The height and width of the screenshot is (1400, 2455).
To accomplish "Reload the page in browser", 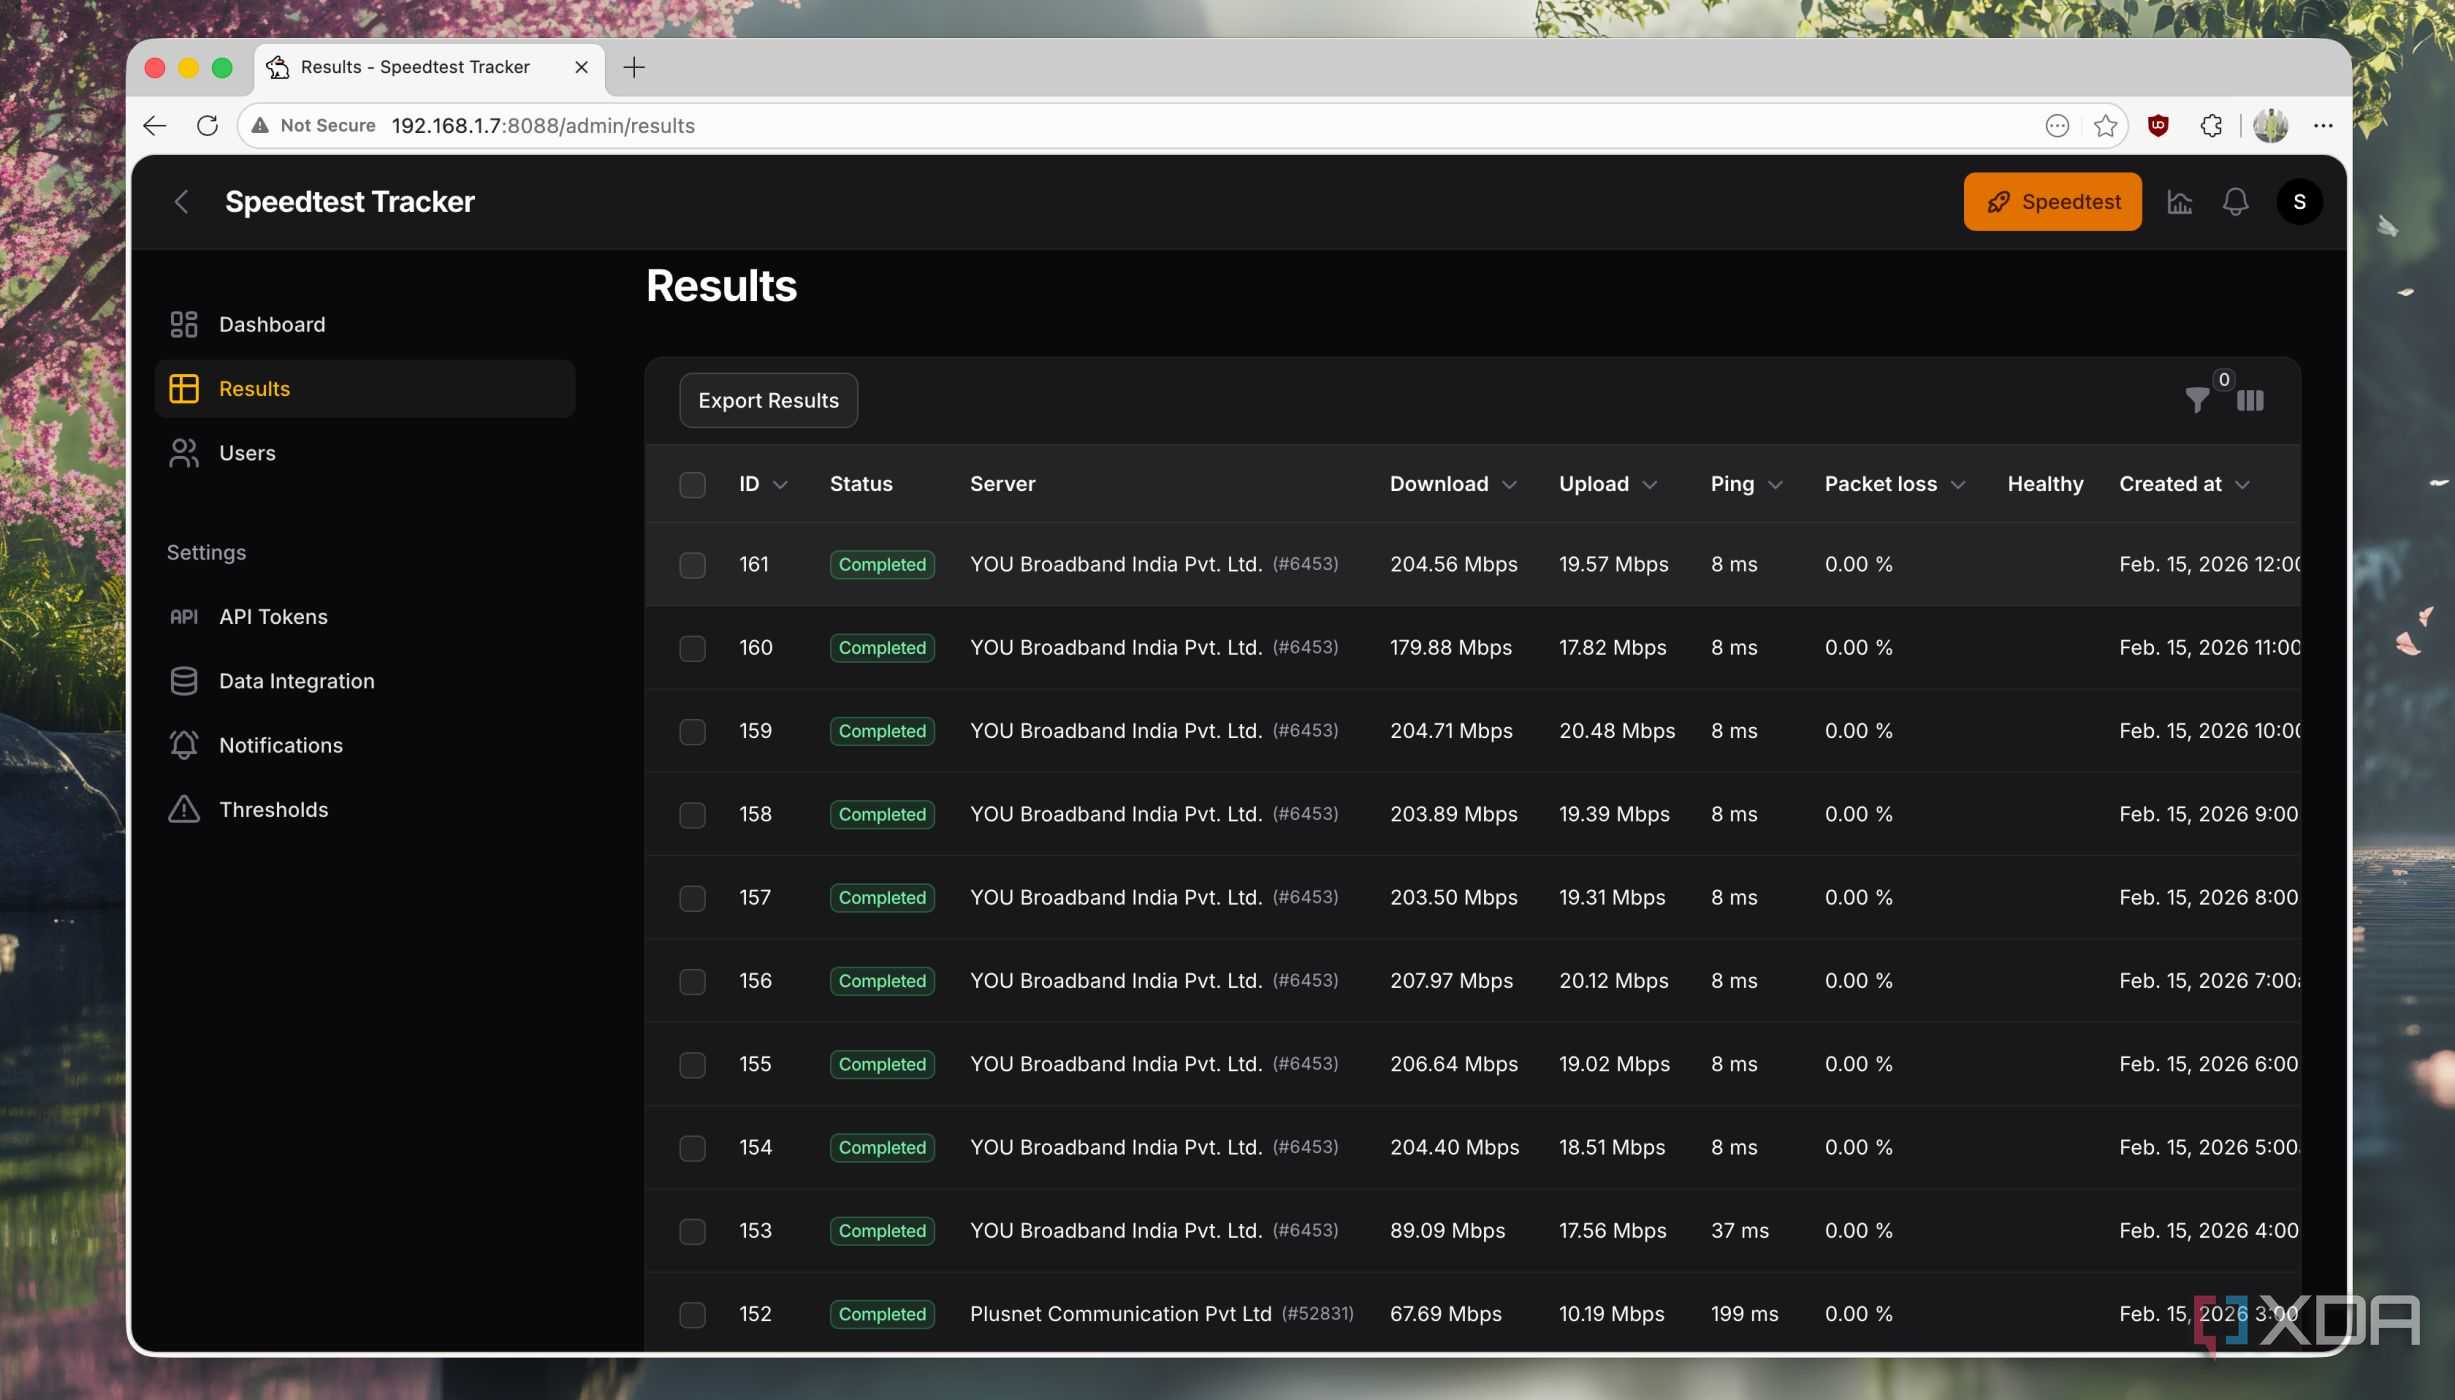I will (207, 126).
